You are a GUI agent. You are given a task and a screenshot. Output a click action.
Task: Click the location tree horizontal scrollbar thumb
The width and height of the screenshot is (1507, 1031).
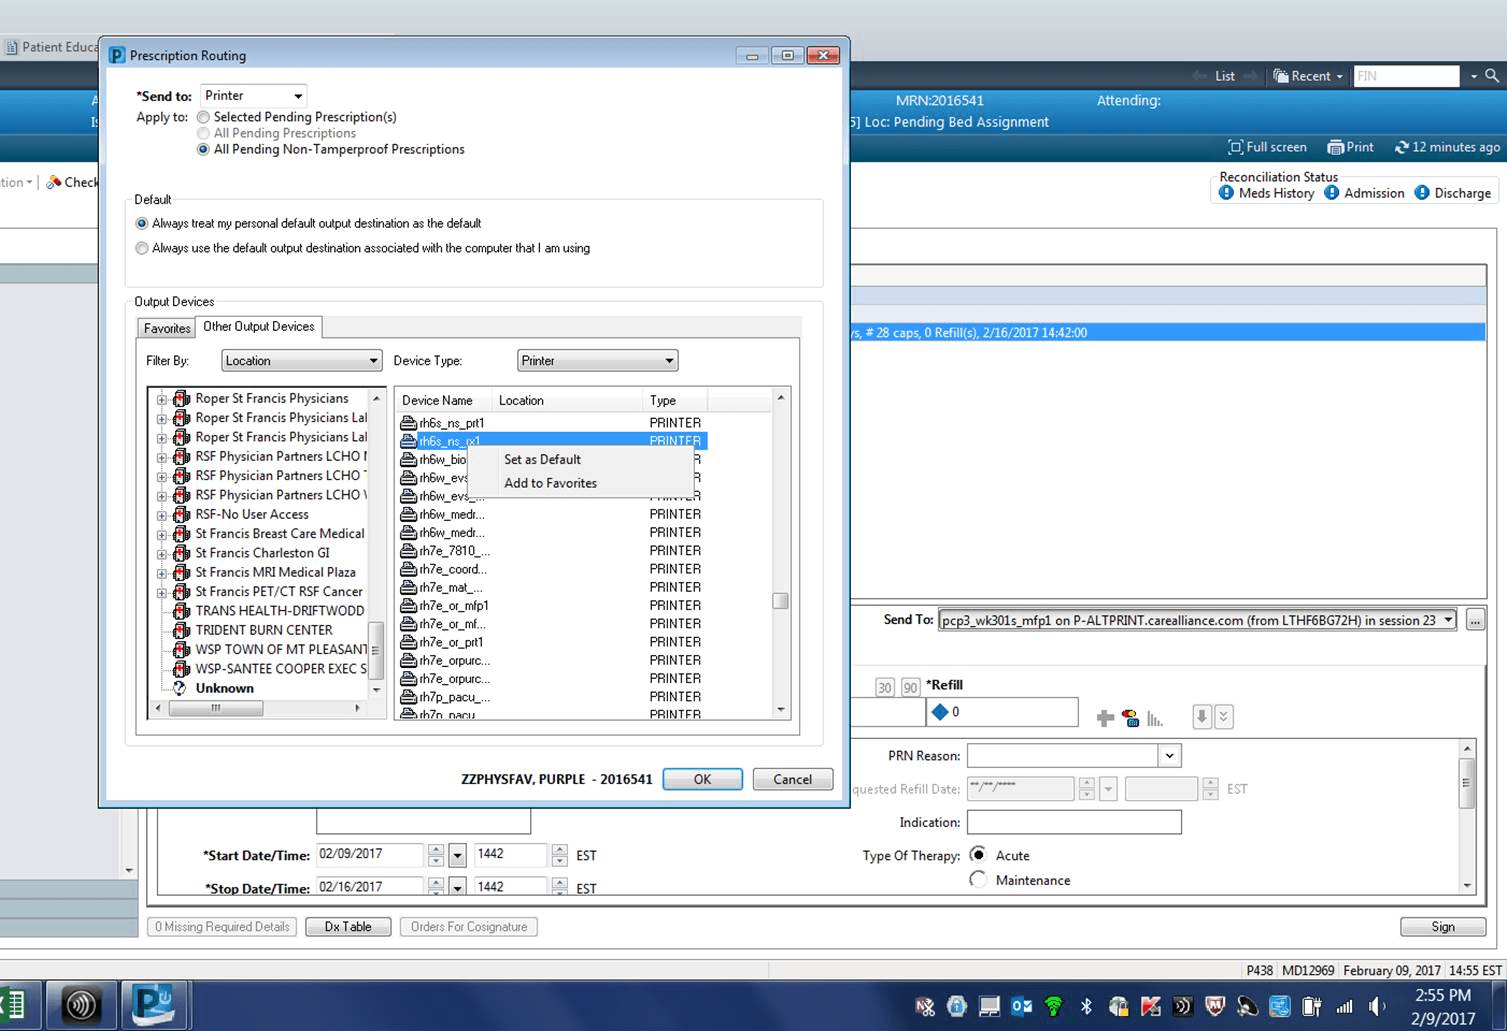pyautogui.click(x=216, y=708)
